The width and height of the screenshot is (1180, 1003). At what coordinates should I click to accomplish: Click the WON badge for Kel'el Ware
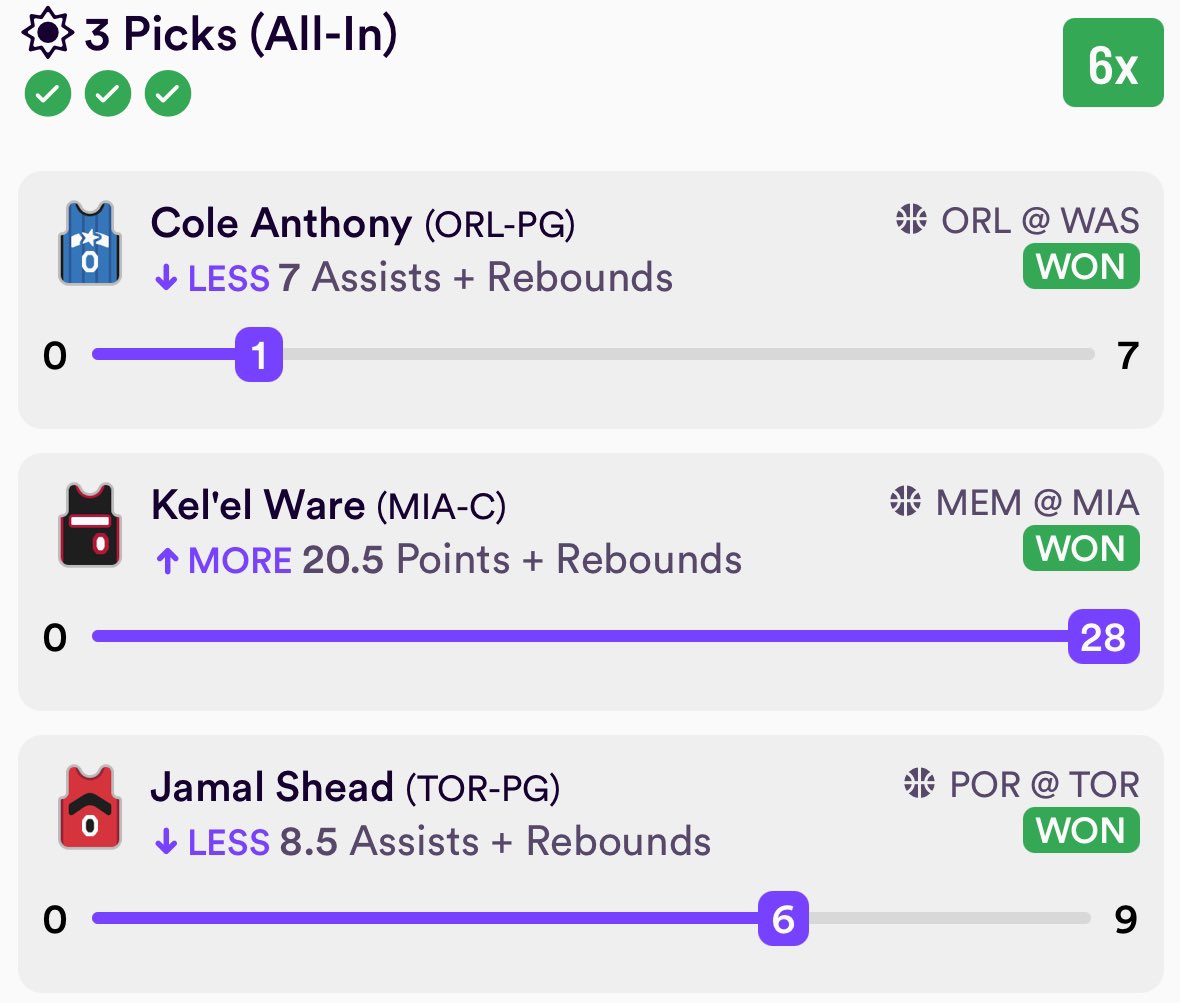point(1081,549)
